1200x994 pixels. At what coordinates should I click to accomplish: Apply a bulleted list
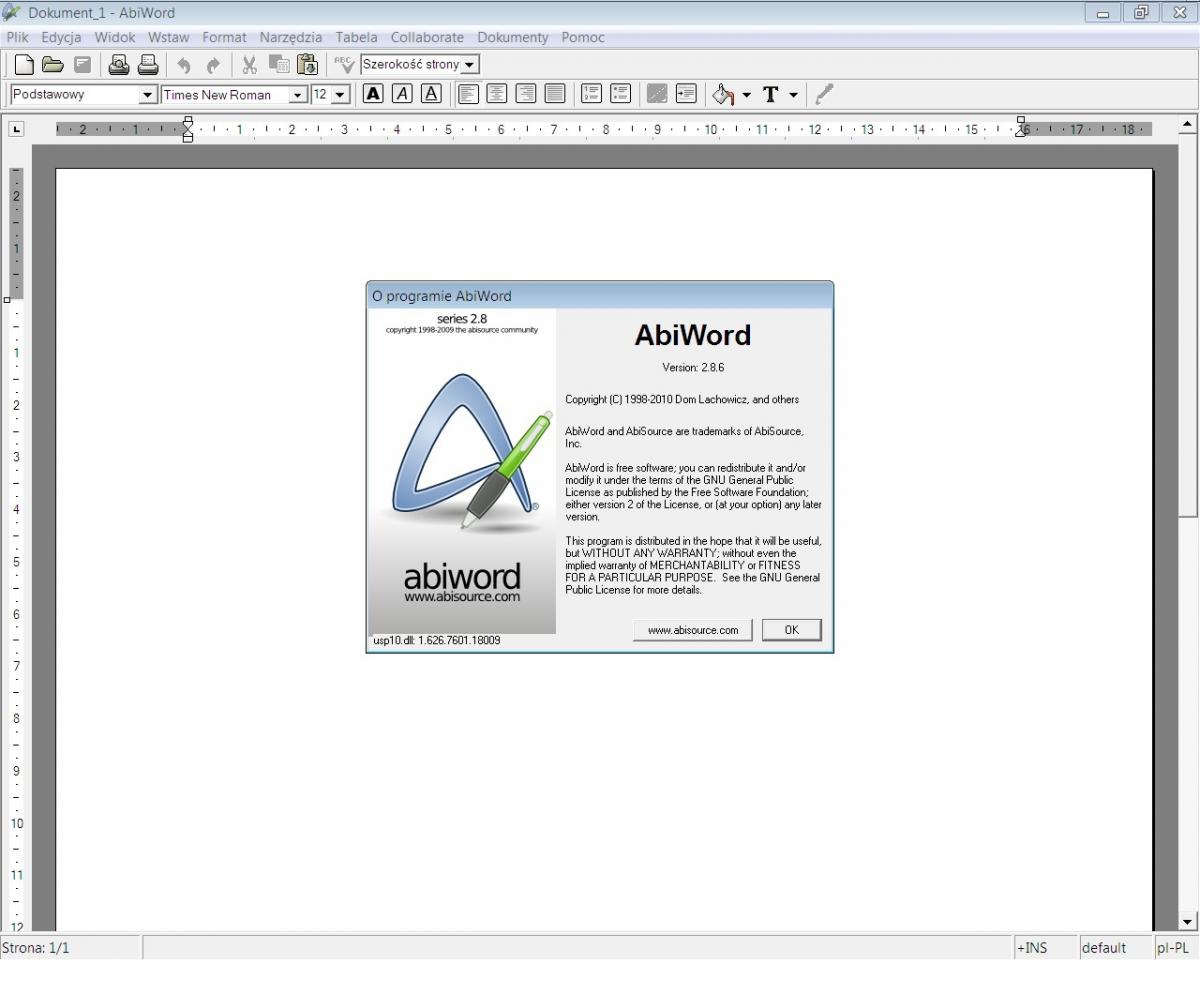(621, 94)
